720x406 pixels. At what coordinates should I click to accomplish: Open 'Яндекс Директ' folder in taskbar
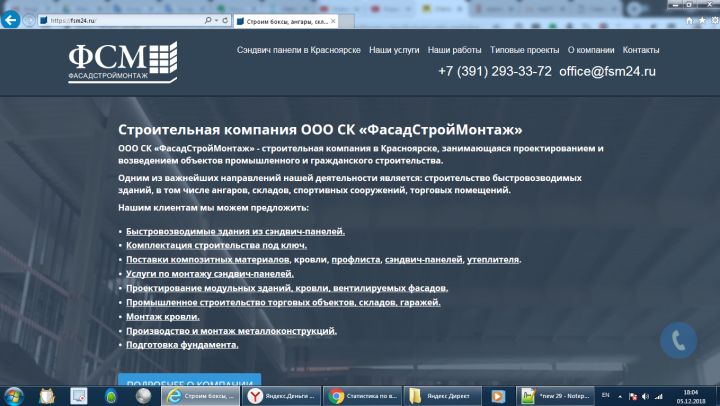click(443, 396)
